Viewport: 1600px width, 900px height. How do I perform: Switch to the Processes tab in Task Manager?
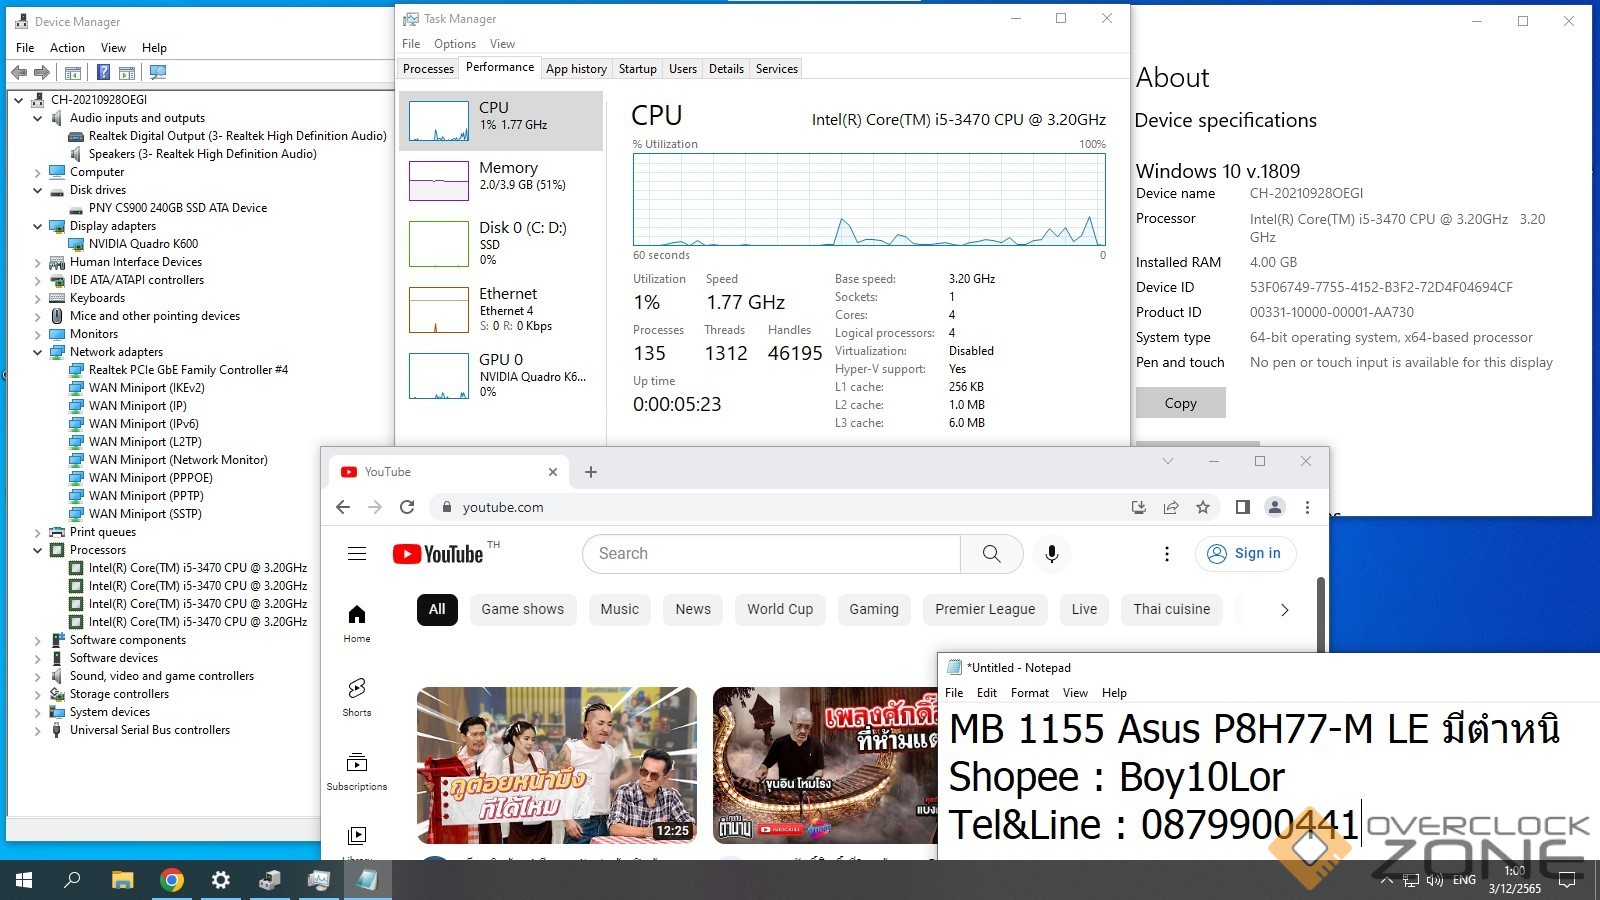(x=428, y=69)
